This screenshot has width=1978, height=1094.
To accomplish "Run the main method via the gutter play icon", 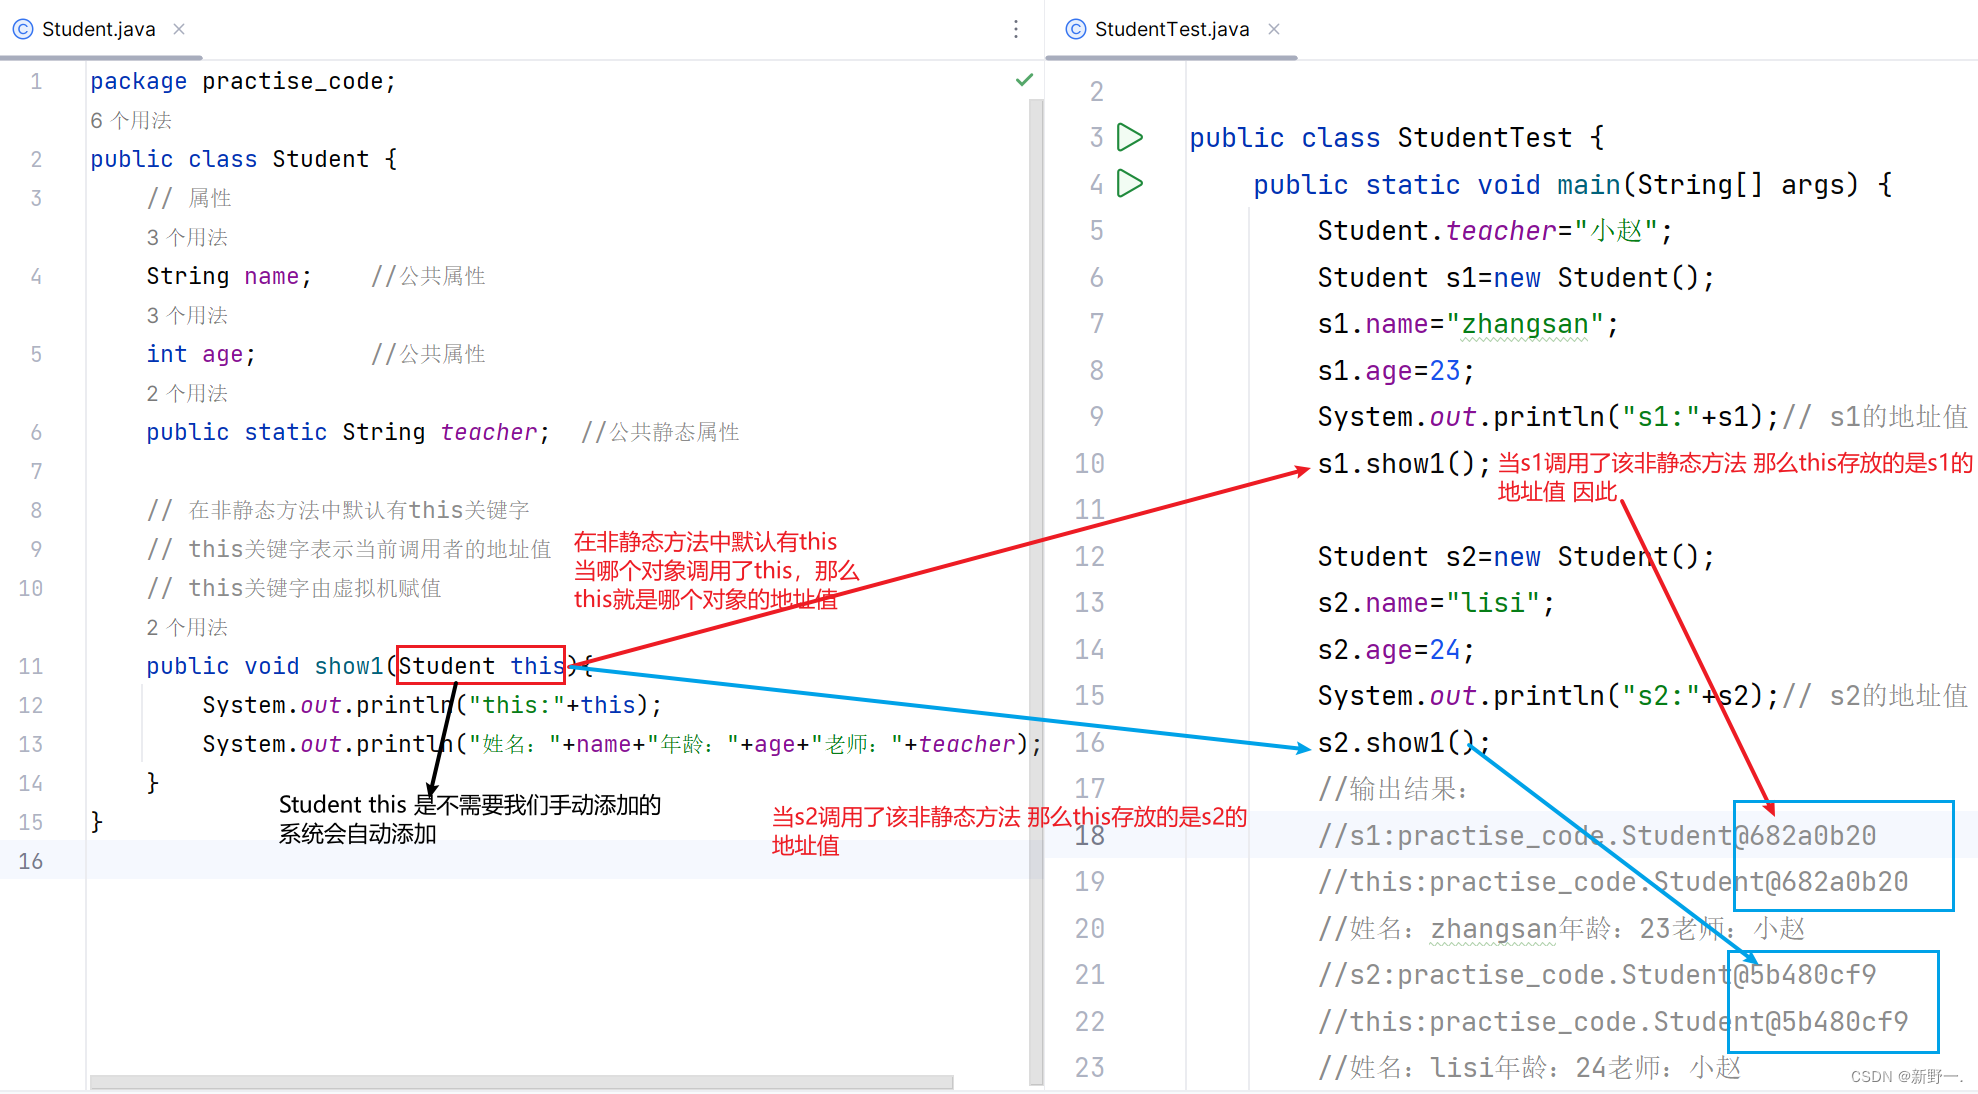I will pyautogui.click(x=1129, y=184).
